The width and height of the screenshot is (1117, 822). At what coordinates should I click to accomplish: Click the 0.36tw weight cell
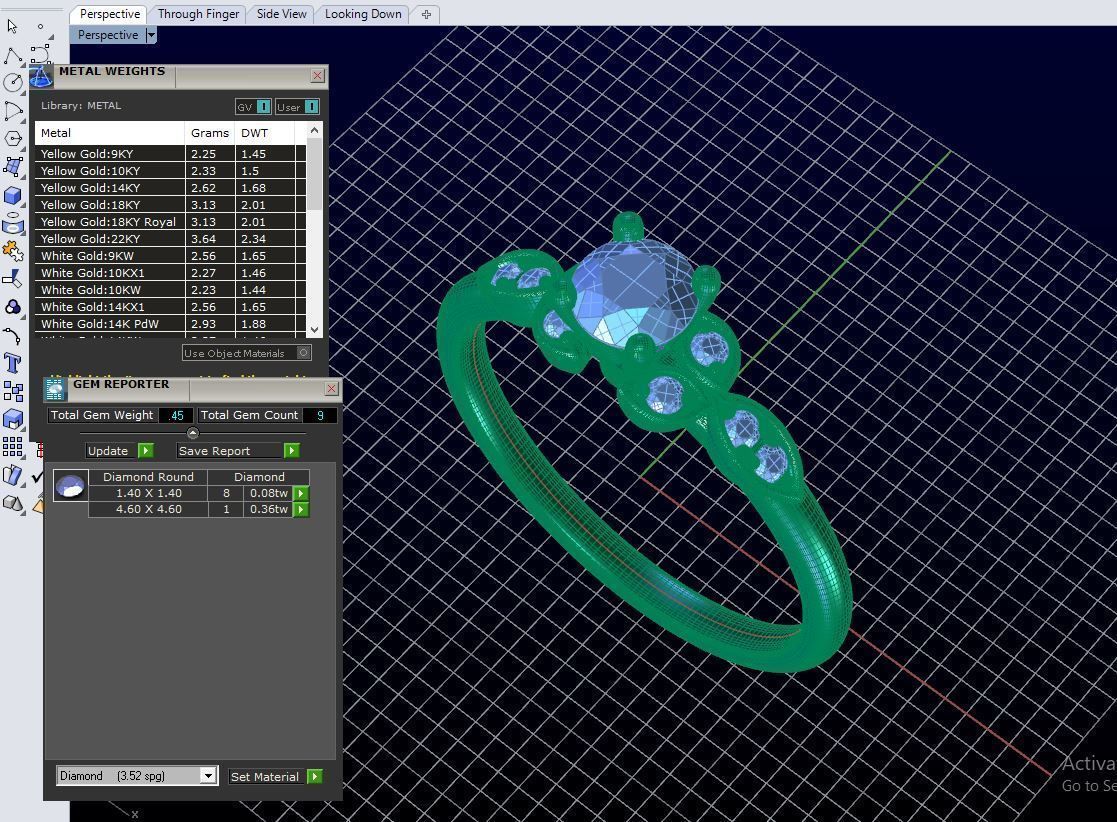269,509
